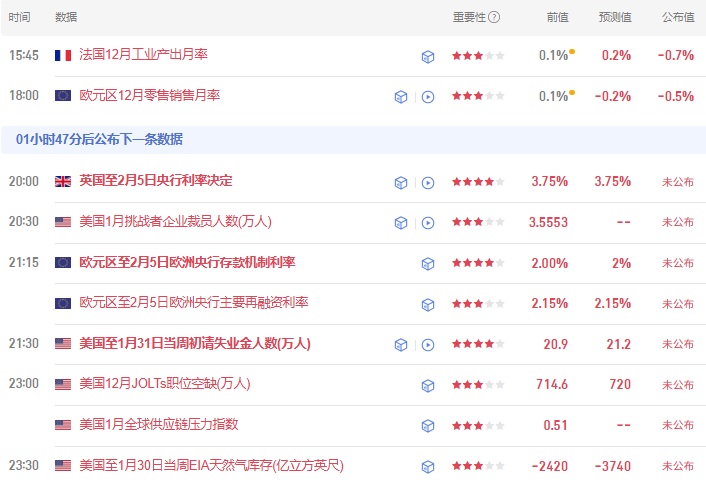The image size is (706, 486).
Task: Open cube icon for EIA天然气库存 row
Action: coord(428,467)
